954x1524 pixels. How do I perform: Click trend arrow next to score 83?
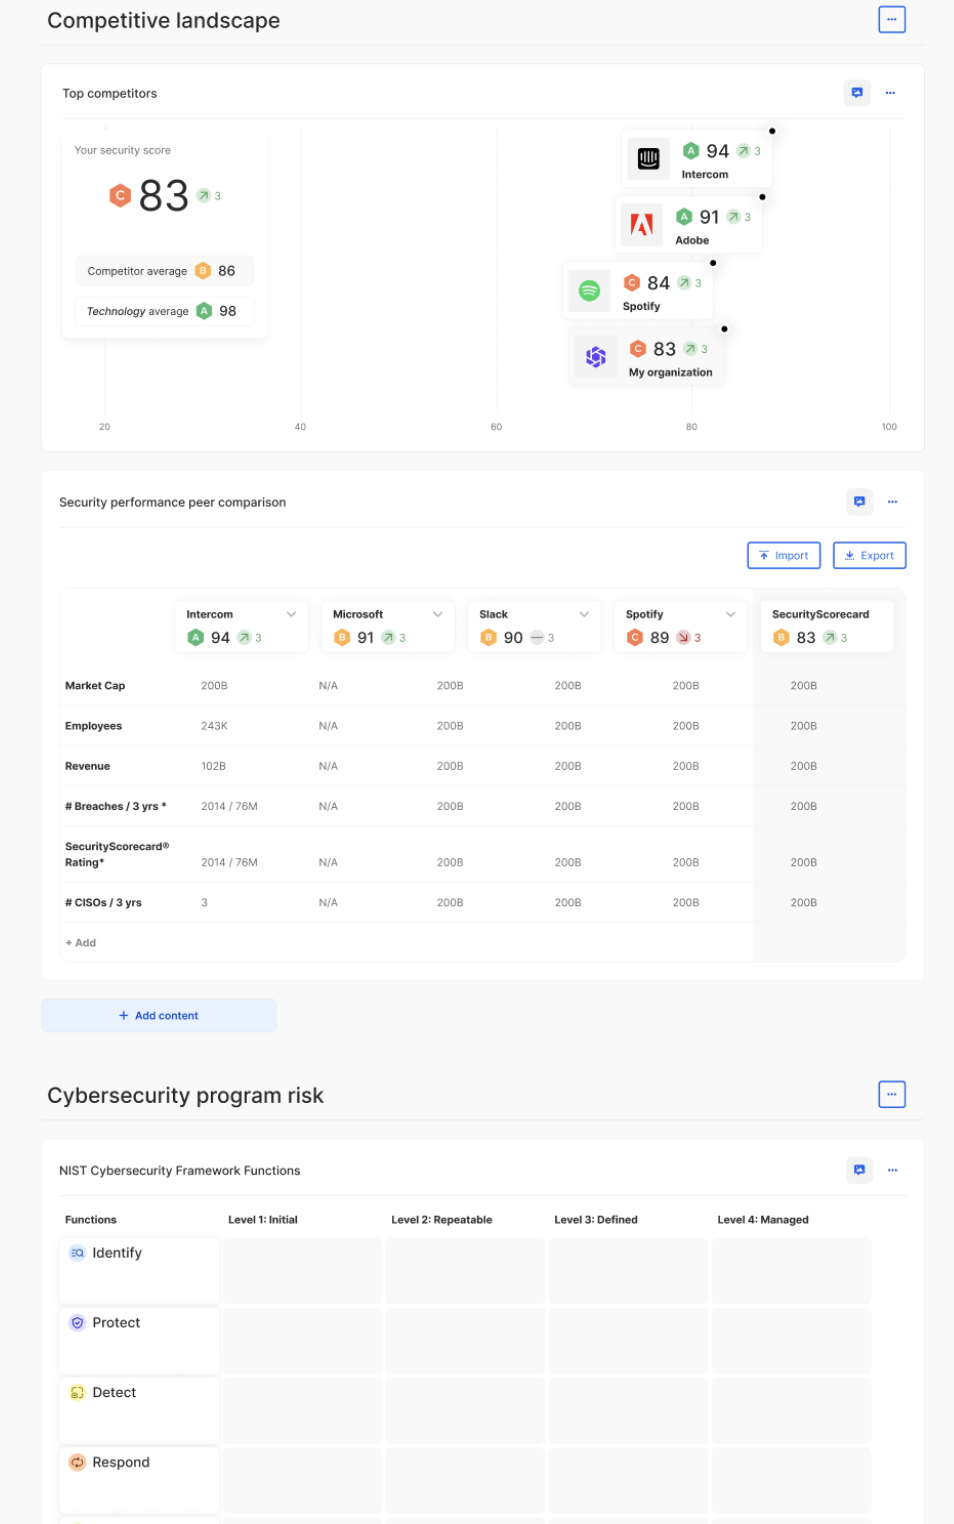coord(203,196)
